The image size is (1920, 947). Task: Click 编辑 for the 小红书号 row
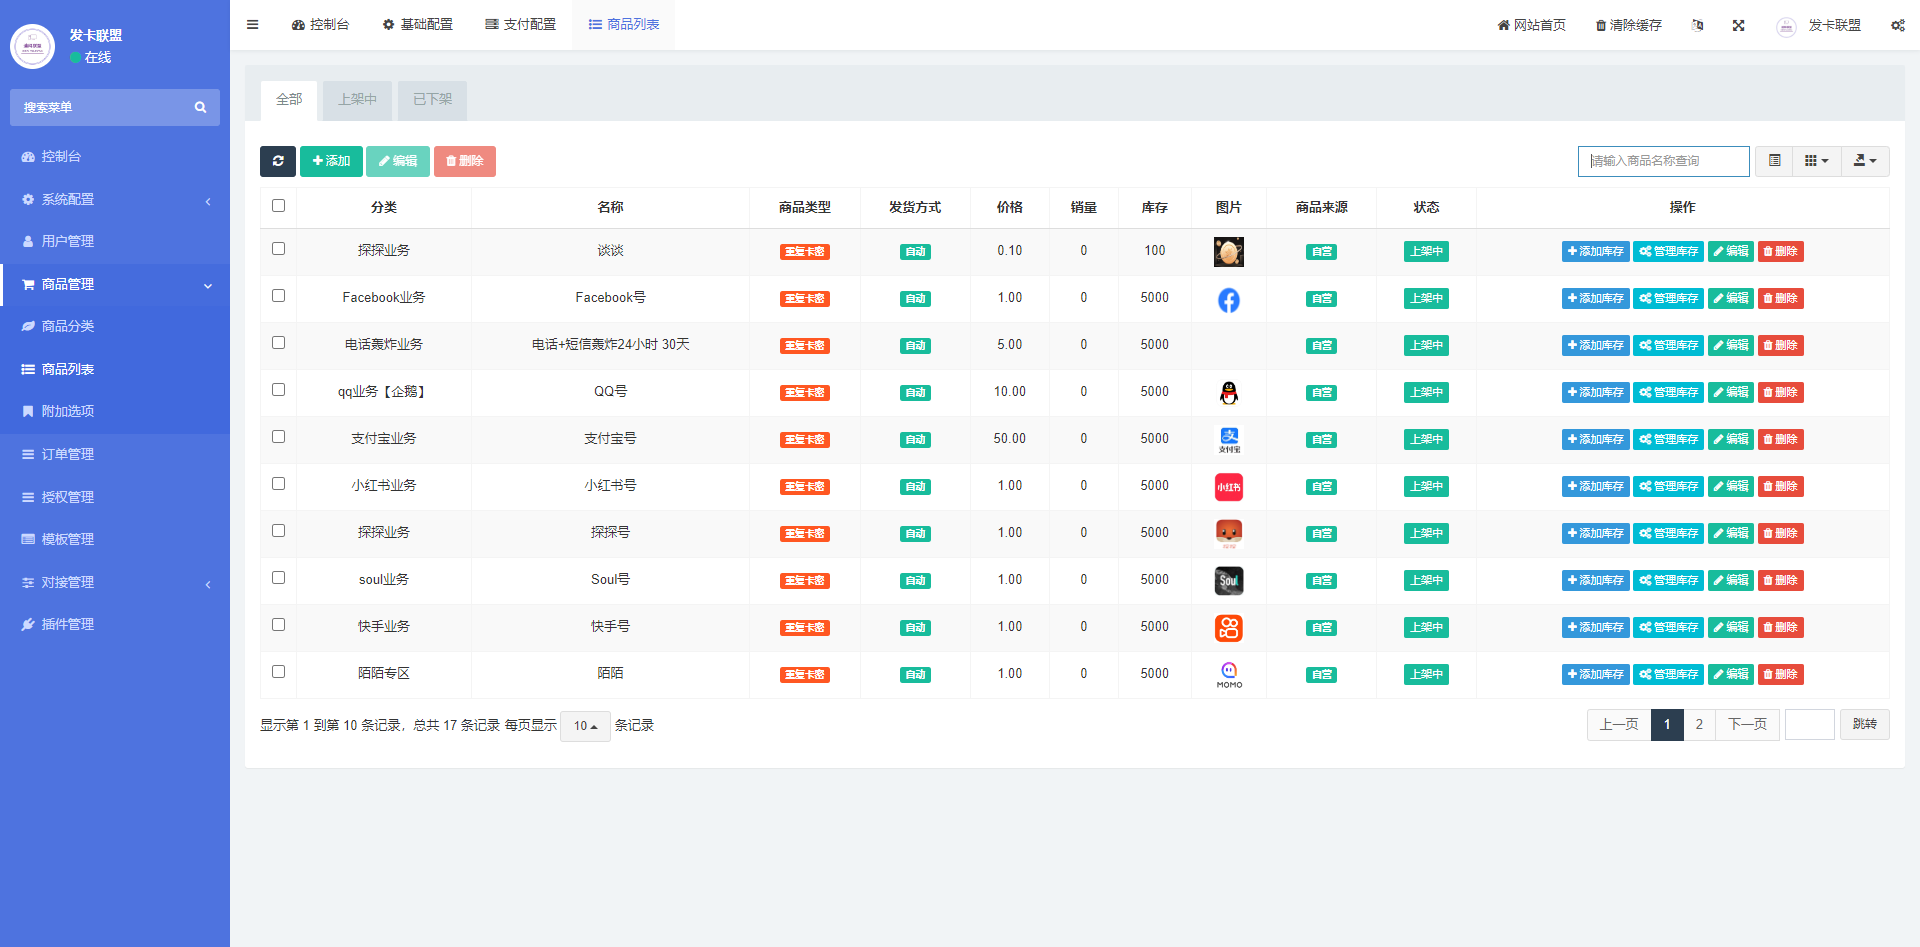tap(1730, 487)
